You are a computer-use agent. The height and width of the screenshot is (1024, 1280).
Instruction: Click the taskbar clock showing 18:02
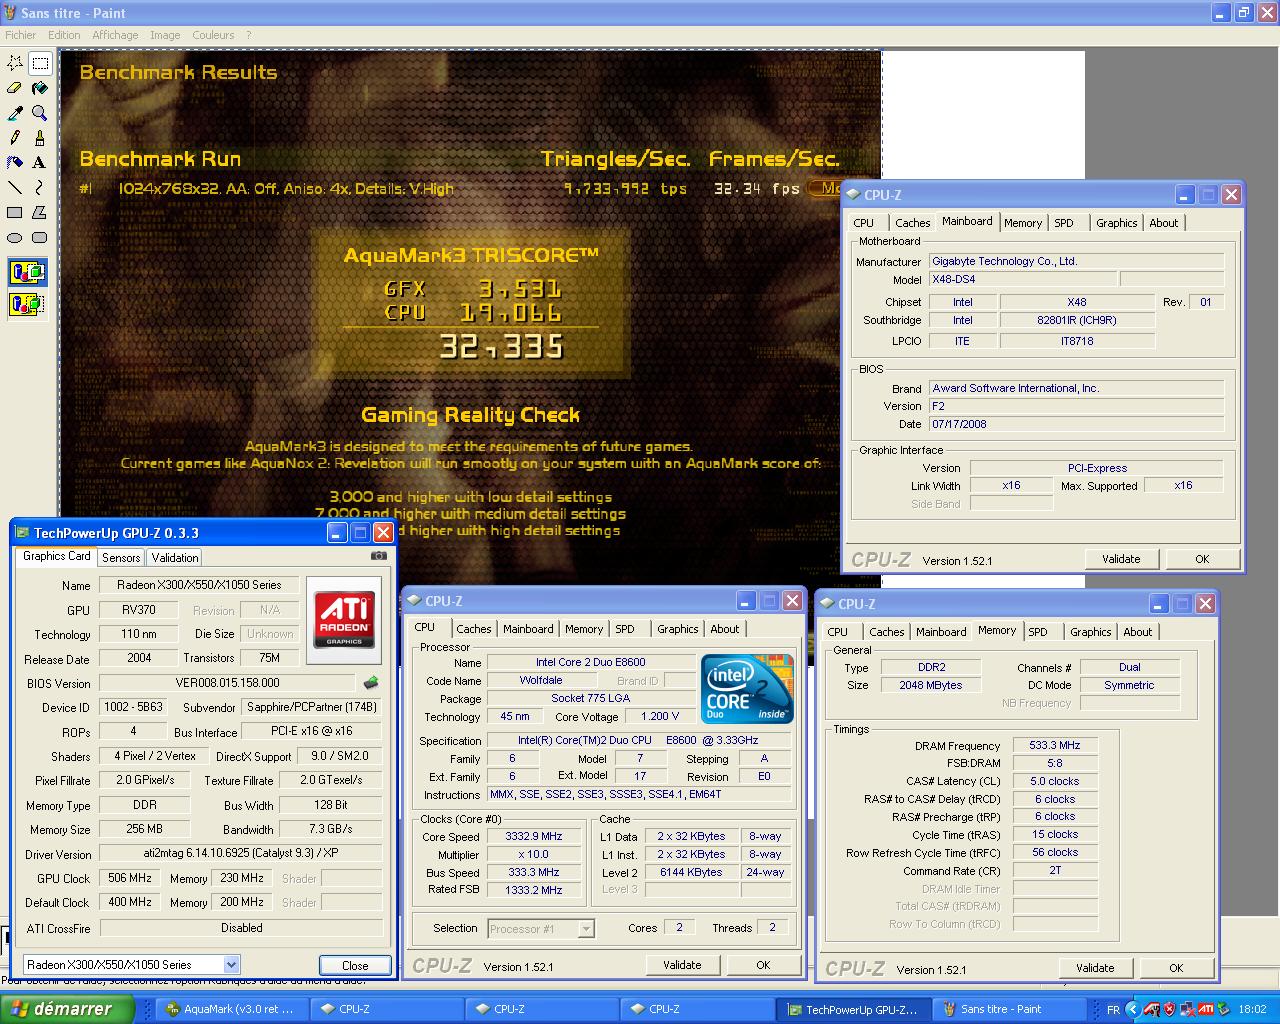pyautogui.click(x=1252, y=1010)
